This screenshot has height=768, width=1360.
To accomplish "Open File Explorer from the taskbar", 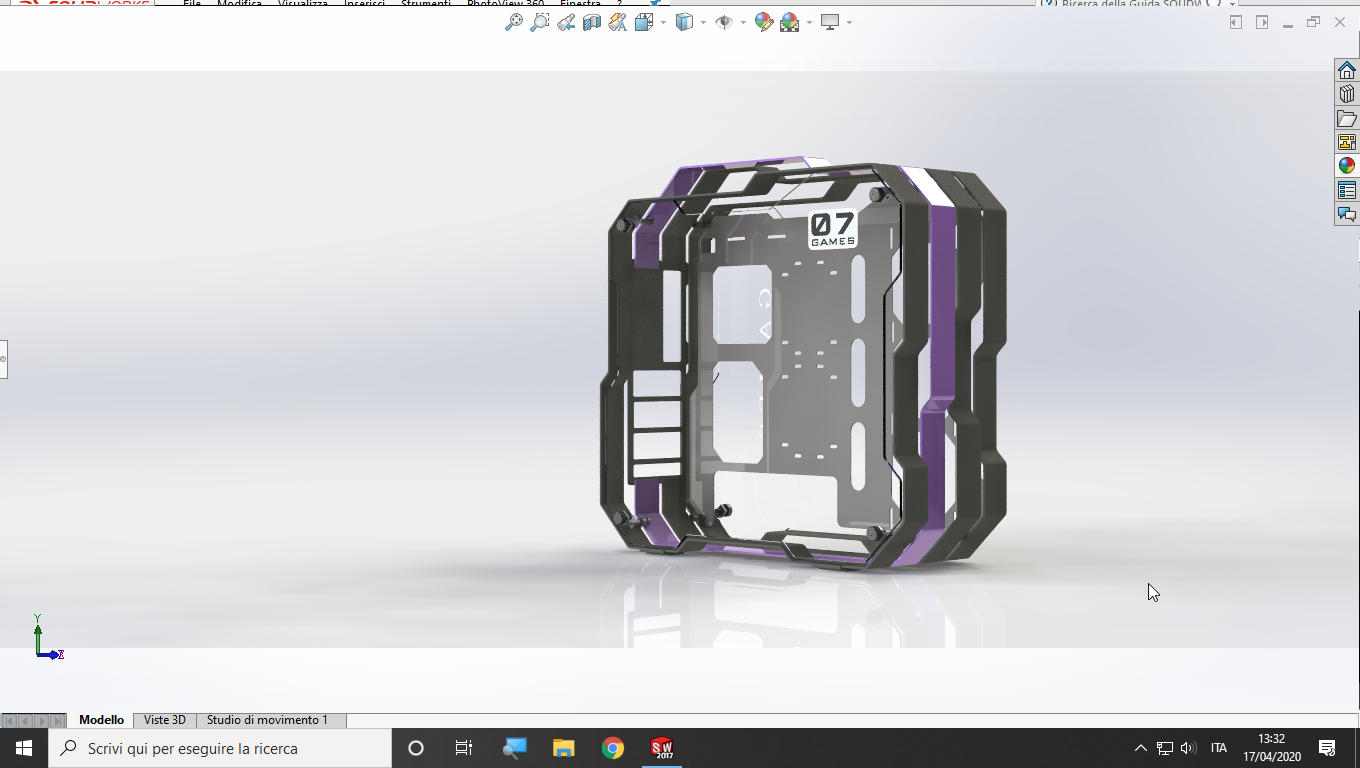I will (564, 748).
